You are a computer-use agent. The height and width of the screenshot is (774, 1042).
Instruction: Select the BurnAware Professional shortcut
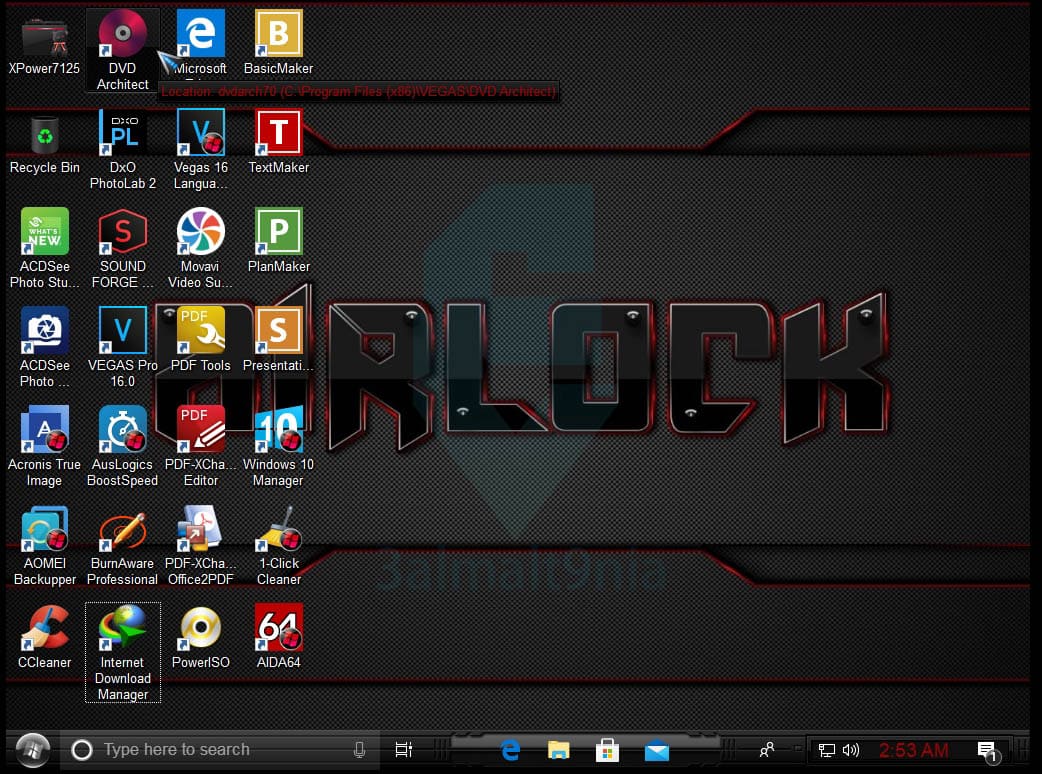123,545
